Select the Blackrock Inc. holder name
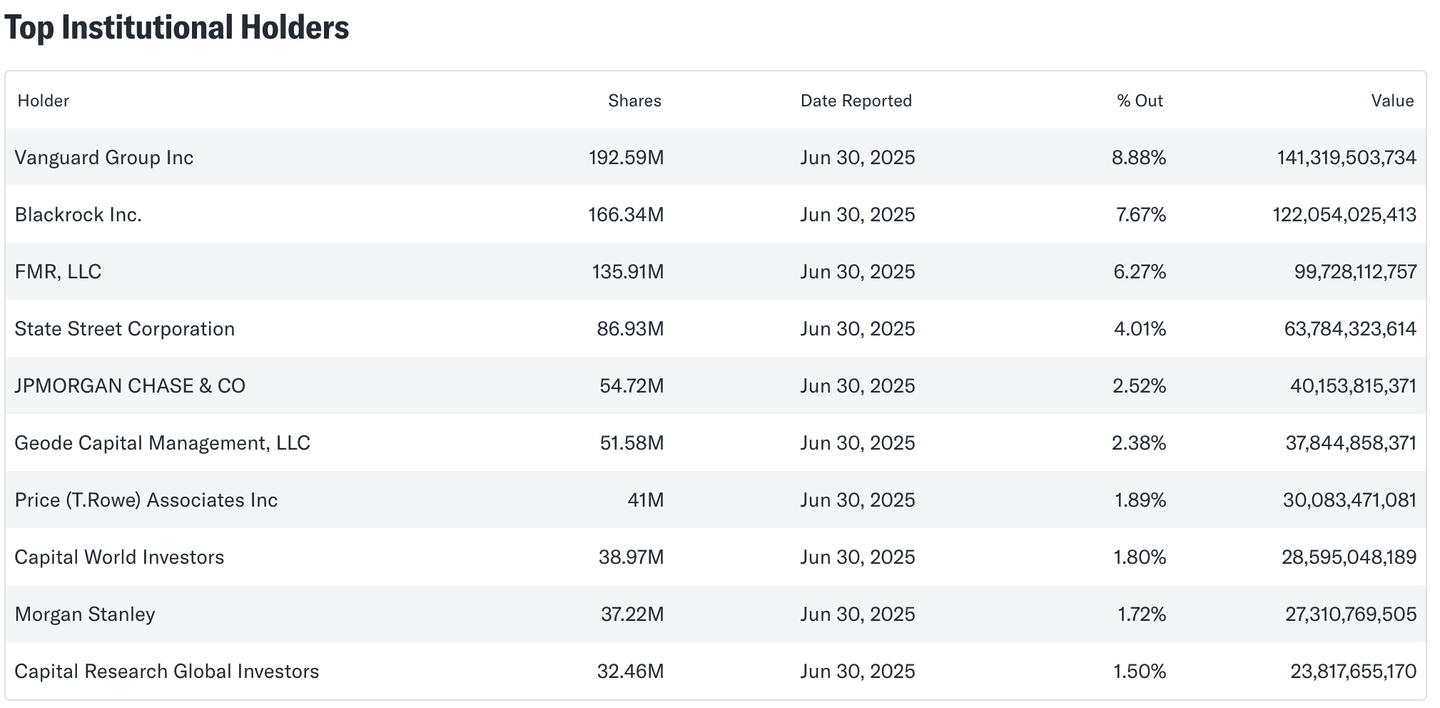1440x708 pixels. 78,214
